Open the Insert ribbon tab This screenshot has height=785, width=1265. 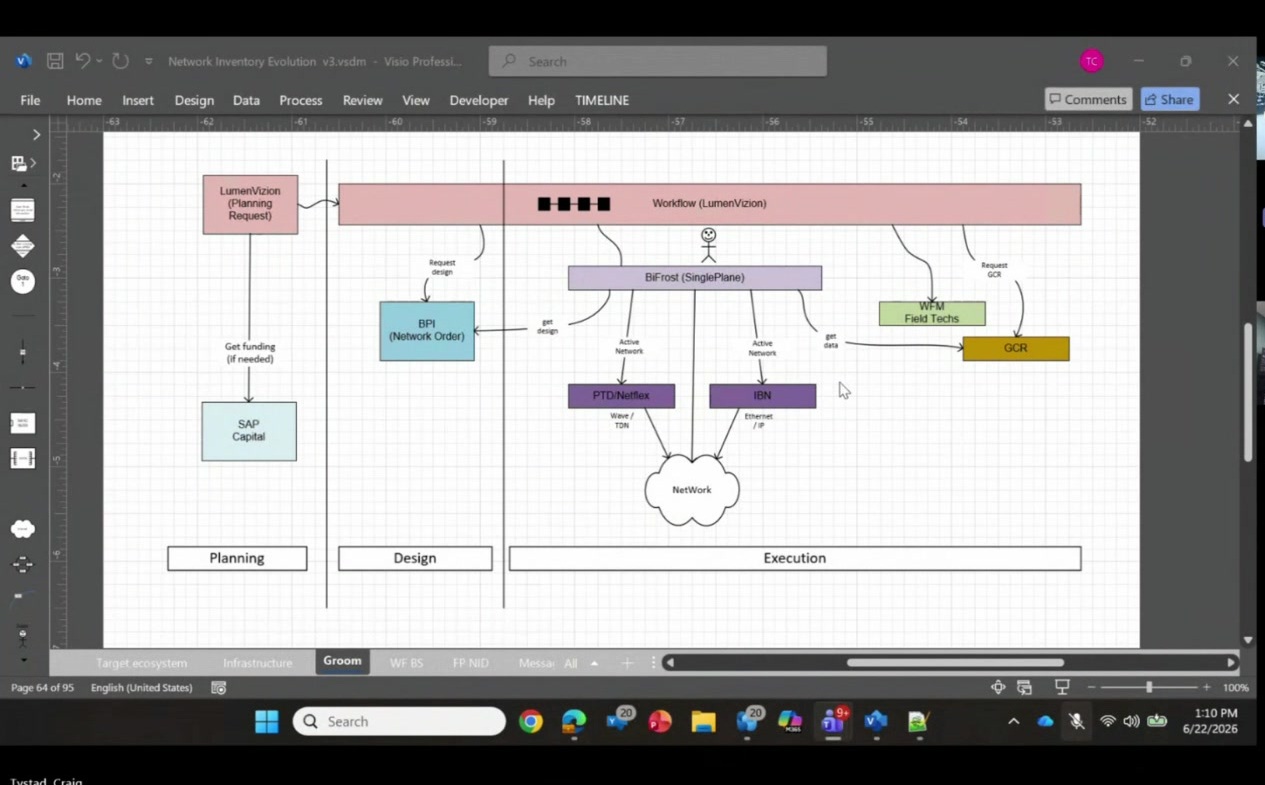pyautogui.click(x=138, y=100)
